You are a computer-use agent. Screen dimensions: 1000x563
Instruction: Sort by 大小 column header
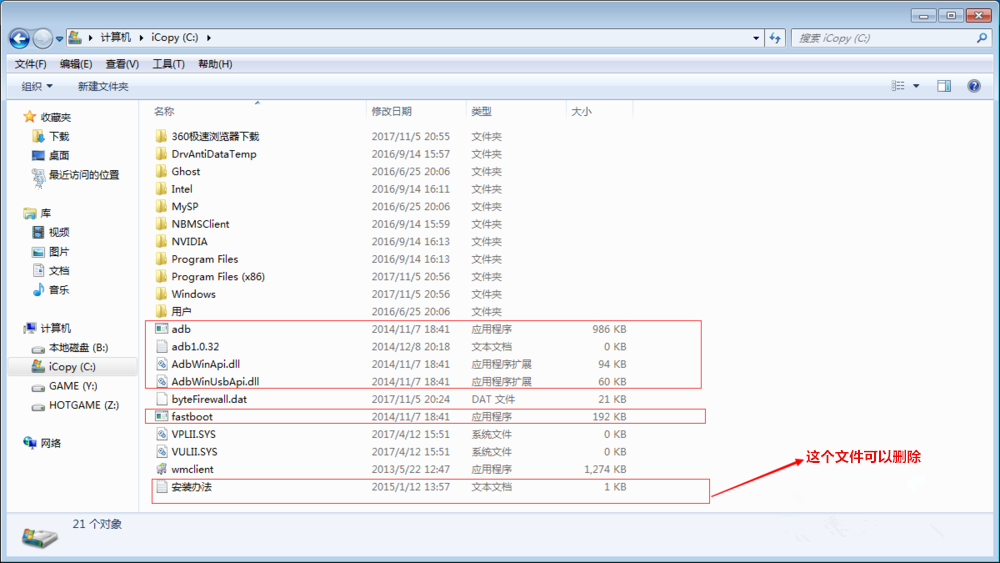581,111
